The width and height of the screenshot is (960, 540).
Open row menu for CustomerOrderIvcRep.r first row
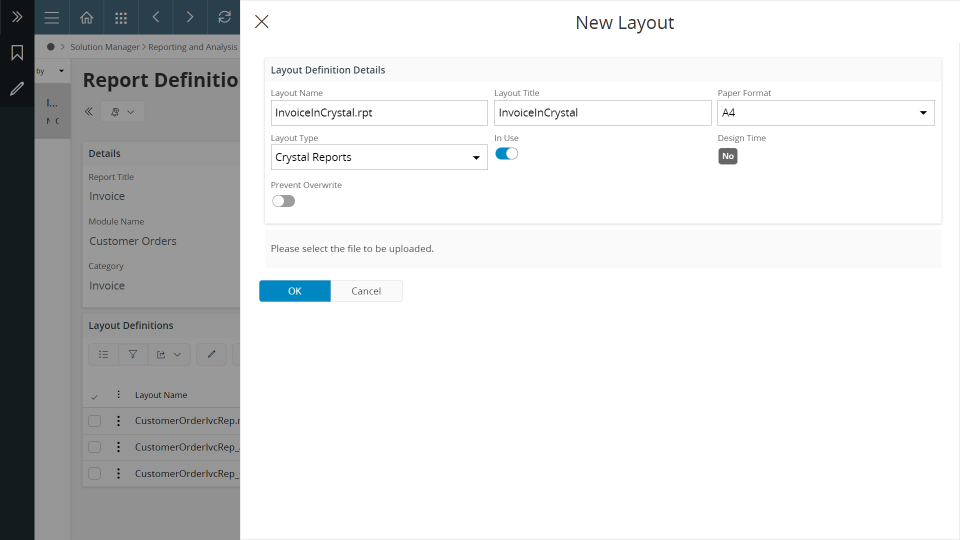pyautogui.click(x=119, y=421)
